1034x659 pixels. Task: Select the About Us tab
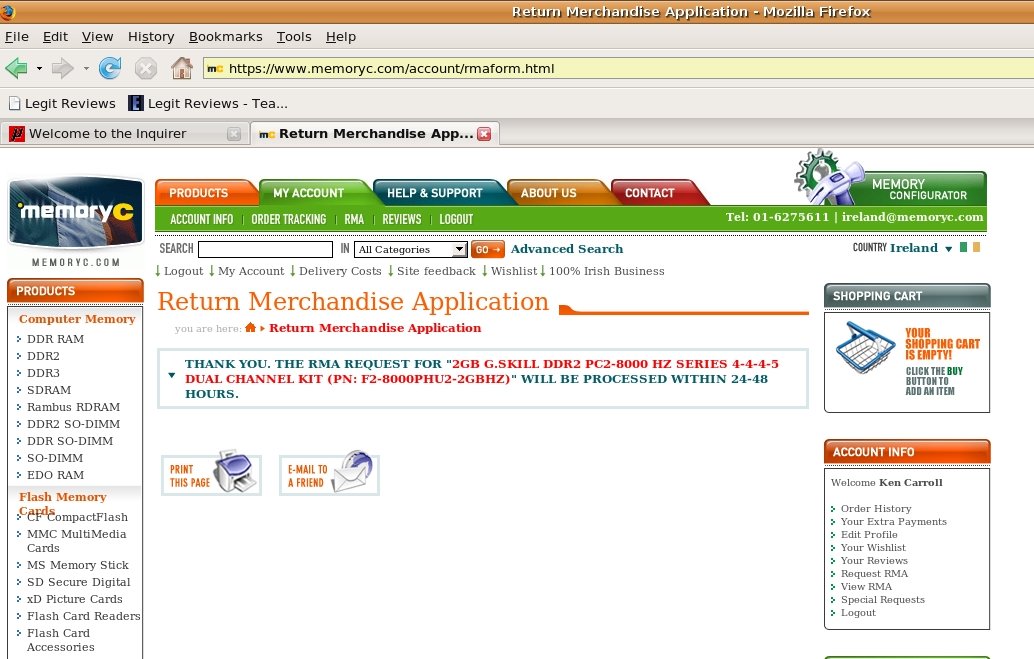coord(554,193)
